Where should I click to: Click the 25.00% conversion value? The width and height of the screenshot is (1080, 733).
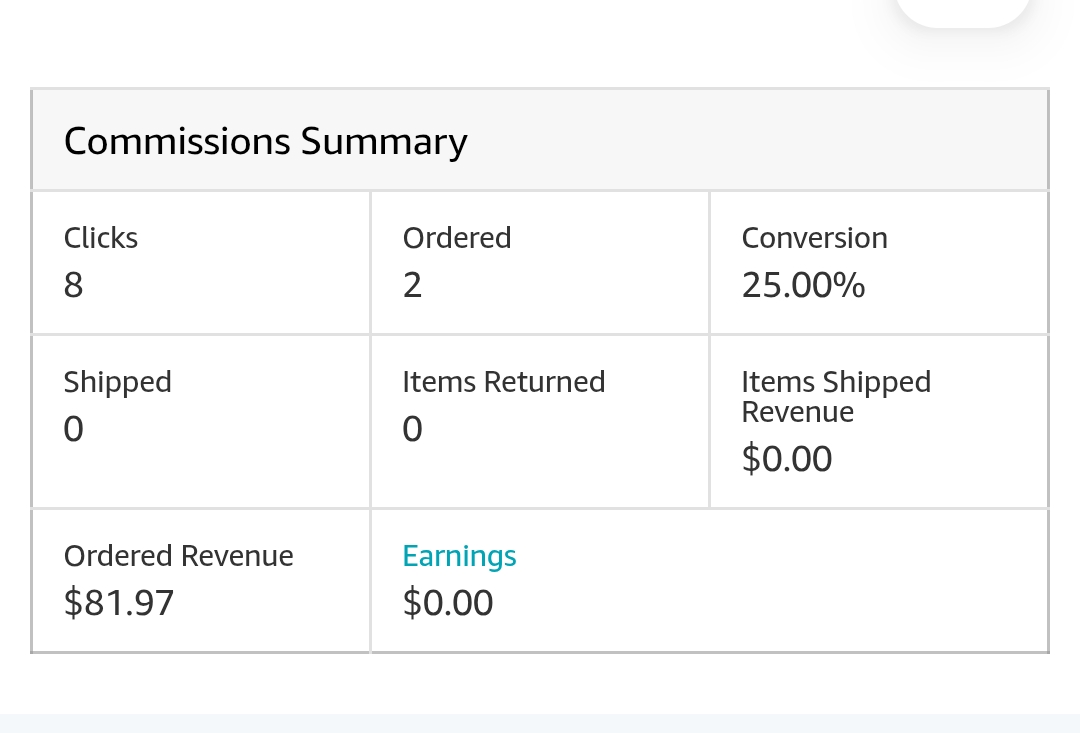803,285
